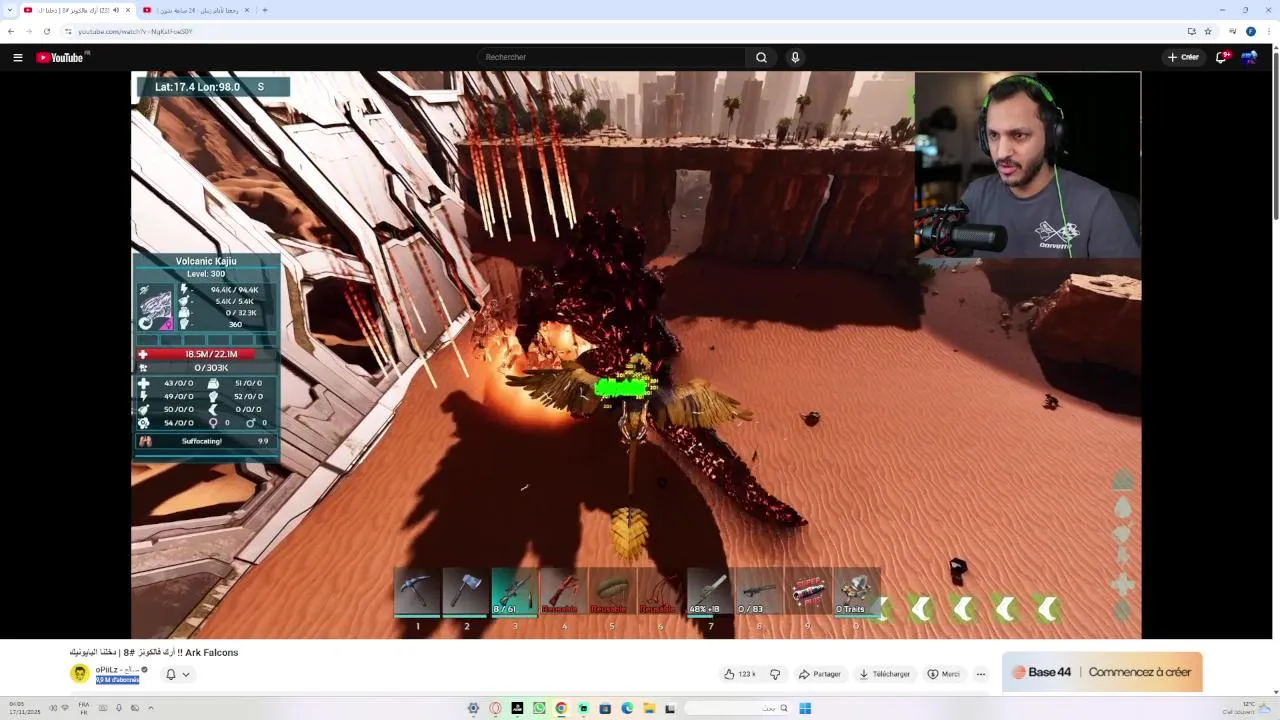Image resolution: width=1280 pixels, height=720 pixels.
Task: Open Microsoft Edge from taskbar
Action: (x=627, y=708)
